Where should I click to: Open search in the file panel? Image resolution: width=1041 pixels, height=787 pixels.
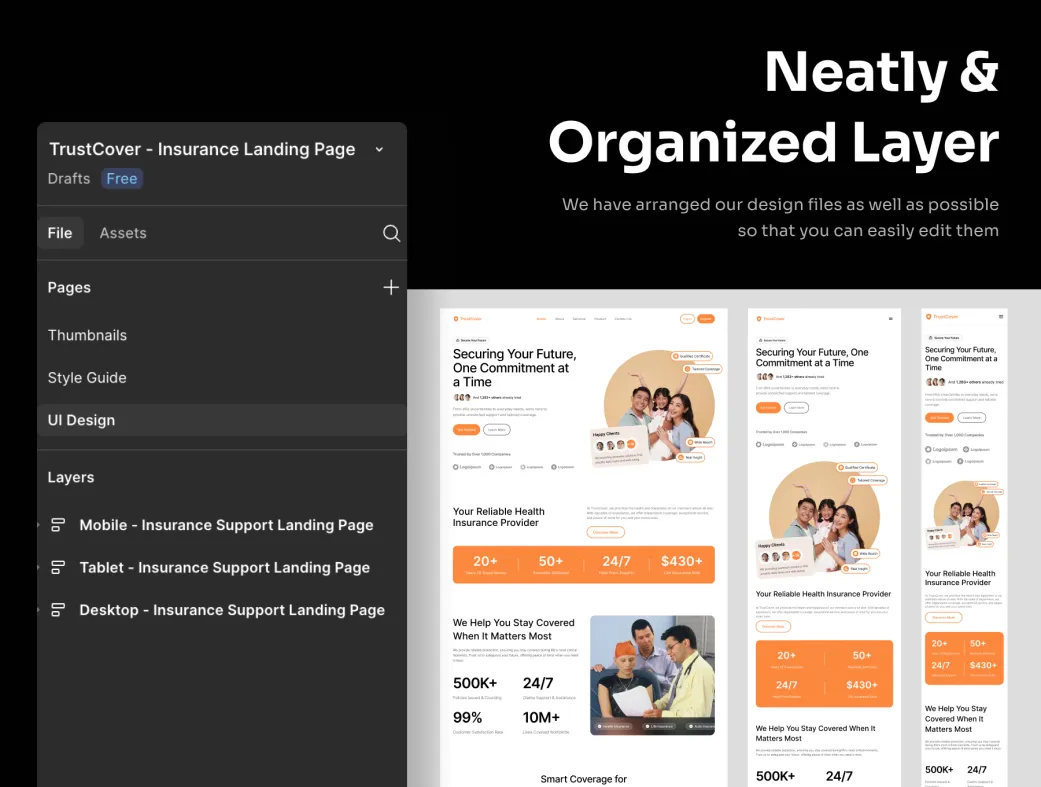(391, 233)
